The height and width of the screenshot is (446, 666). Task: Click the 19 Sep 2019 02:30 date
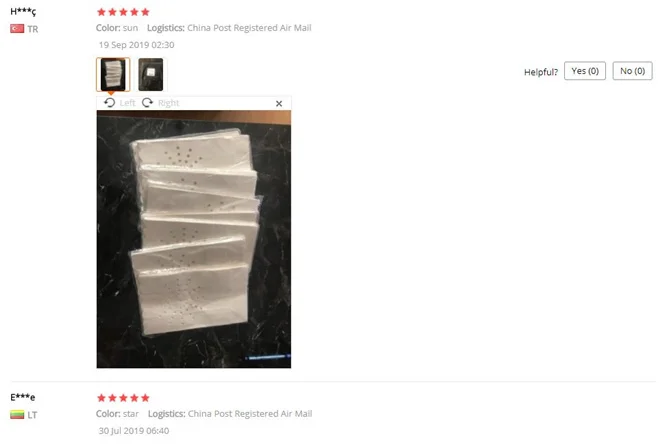136,45
